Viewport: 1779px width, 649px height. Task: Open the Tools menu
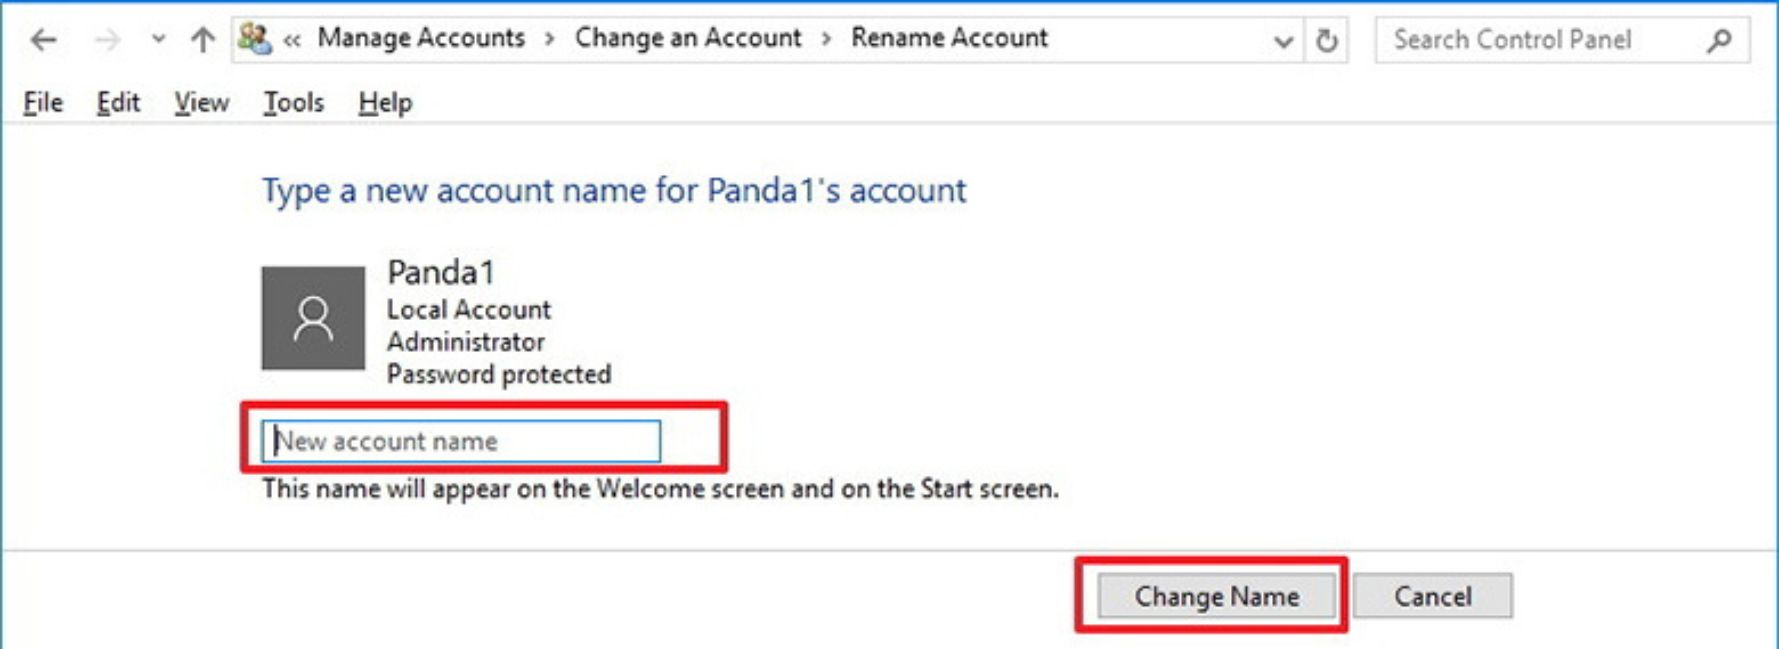point(293,102)
